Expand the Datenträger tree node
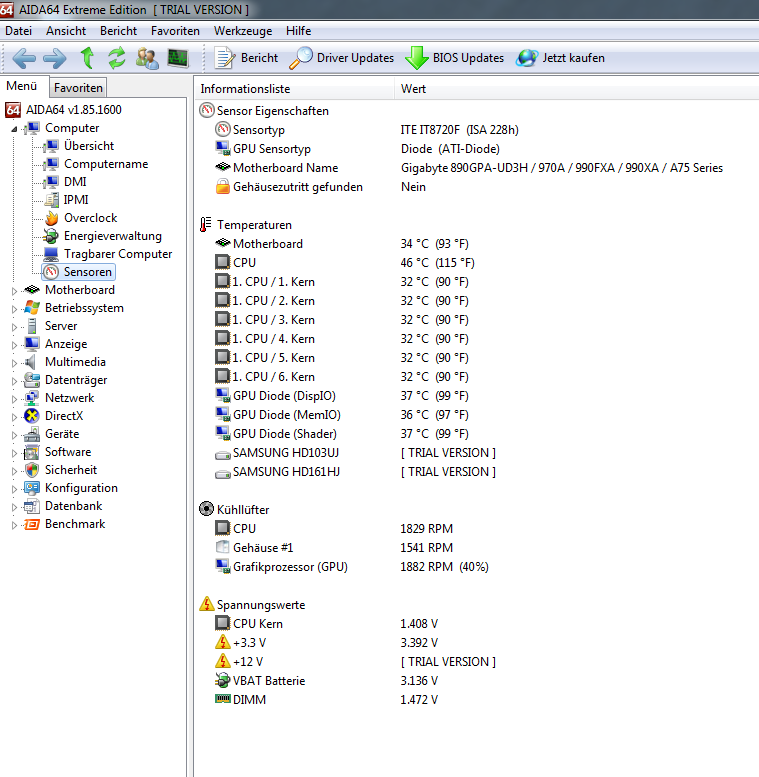 pos(14,381)
